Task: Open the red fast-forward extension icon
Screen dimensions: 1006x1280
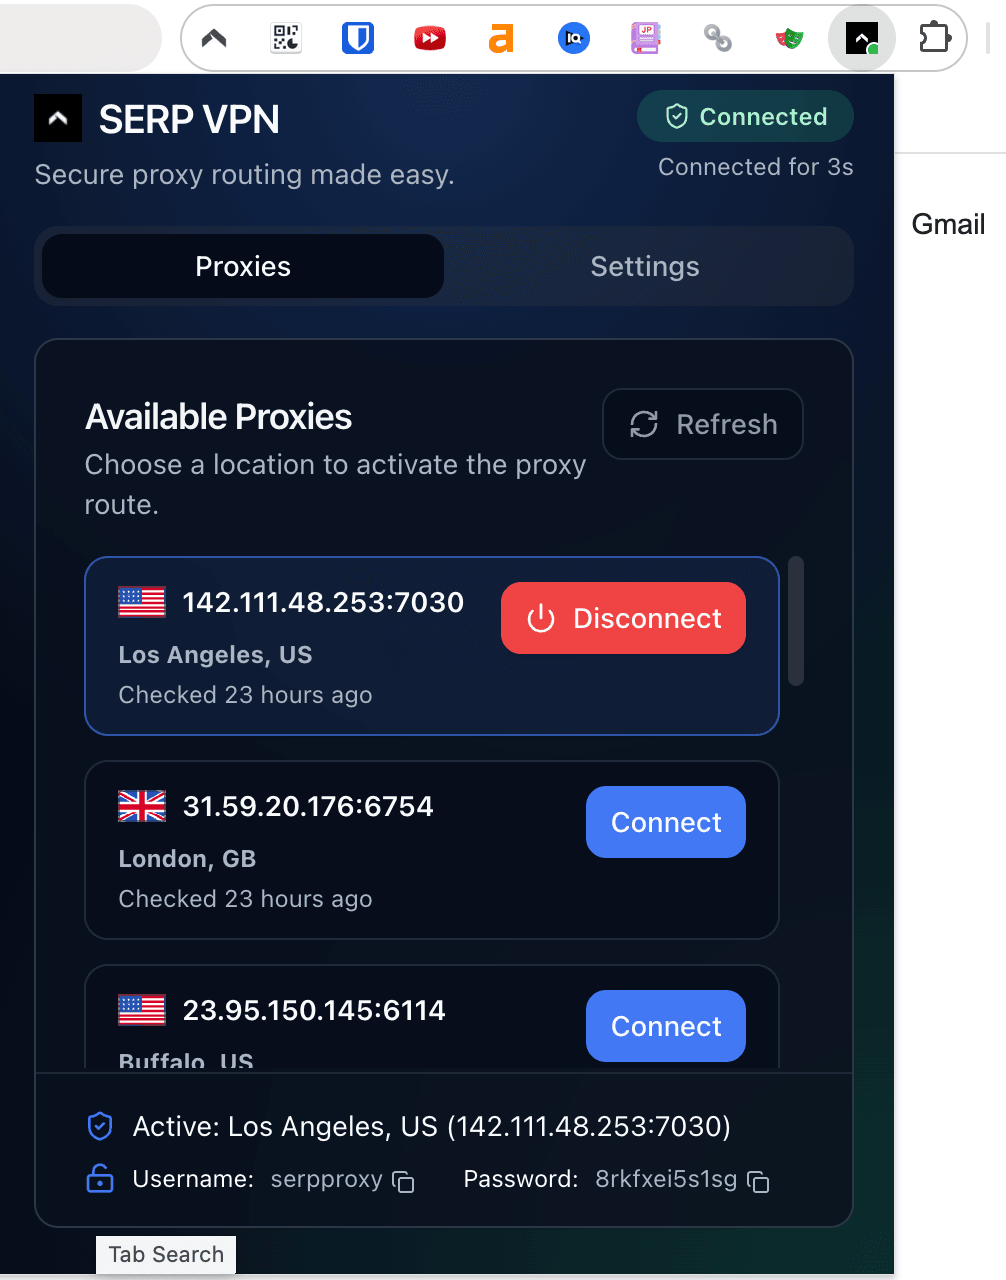Action: 429,37
